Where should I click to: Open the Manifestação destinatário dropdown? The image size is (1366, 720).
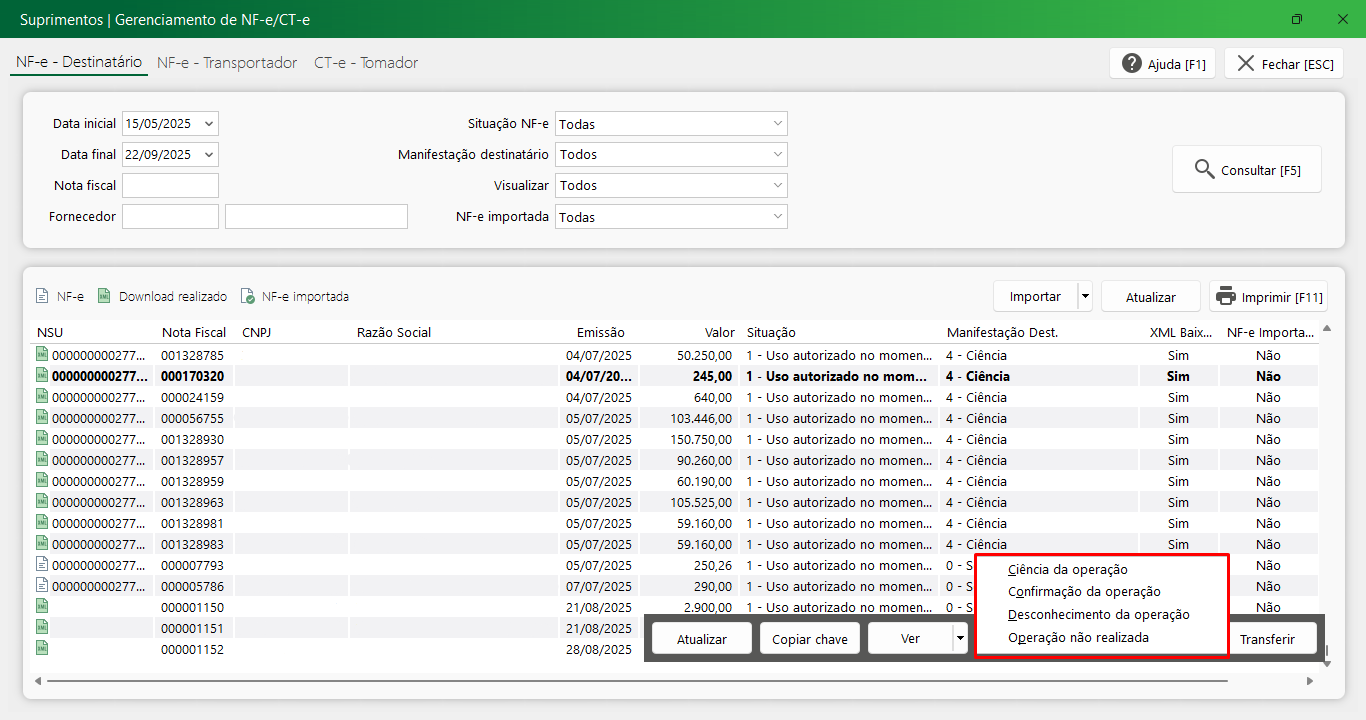(x=778, y=154)
